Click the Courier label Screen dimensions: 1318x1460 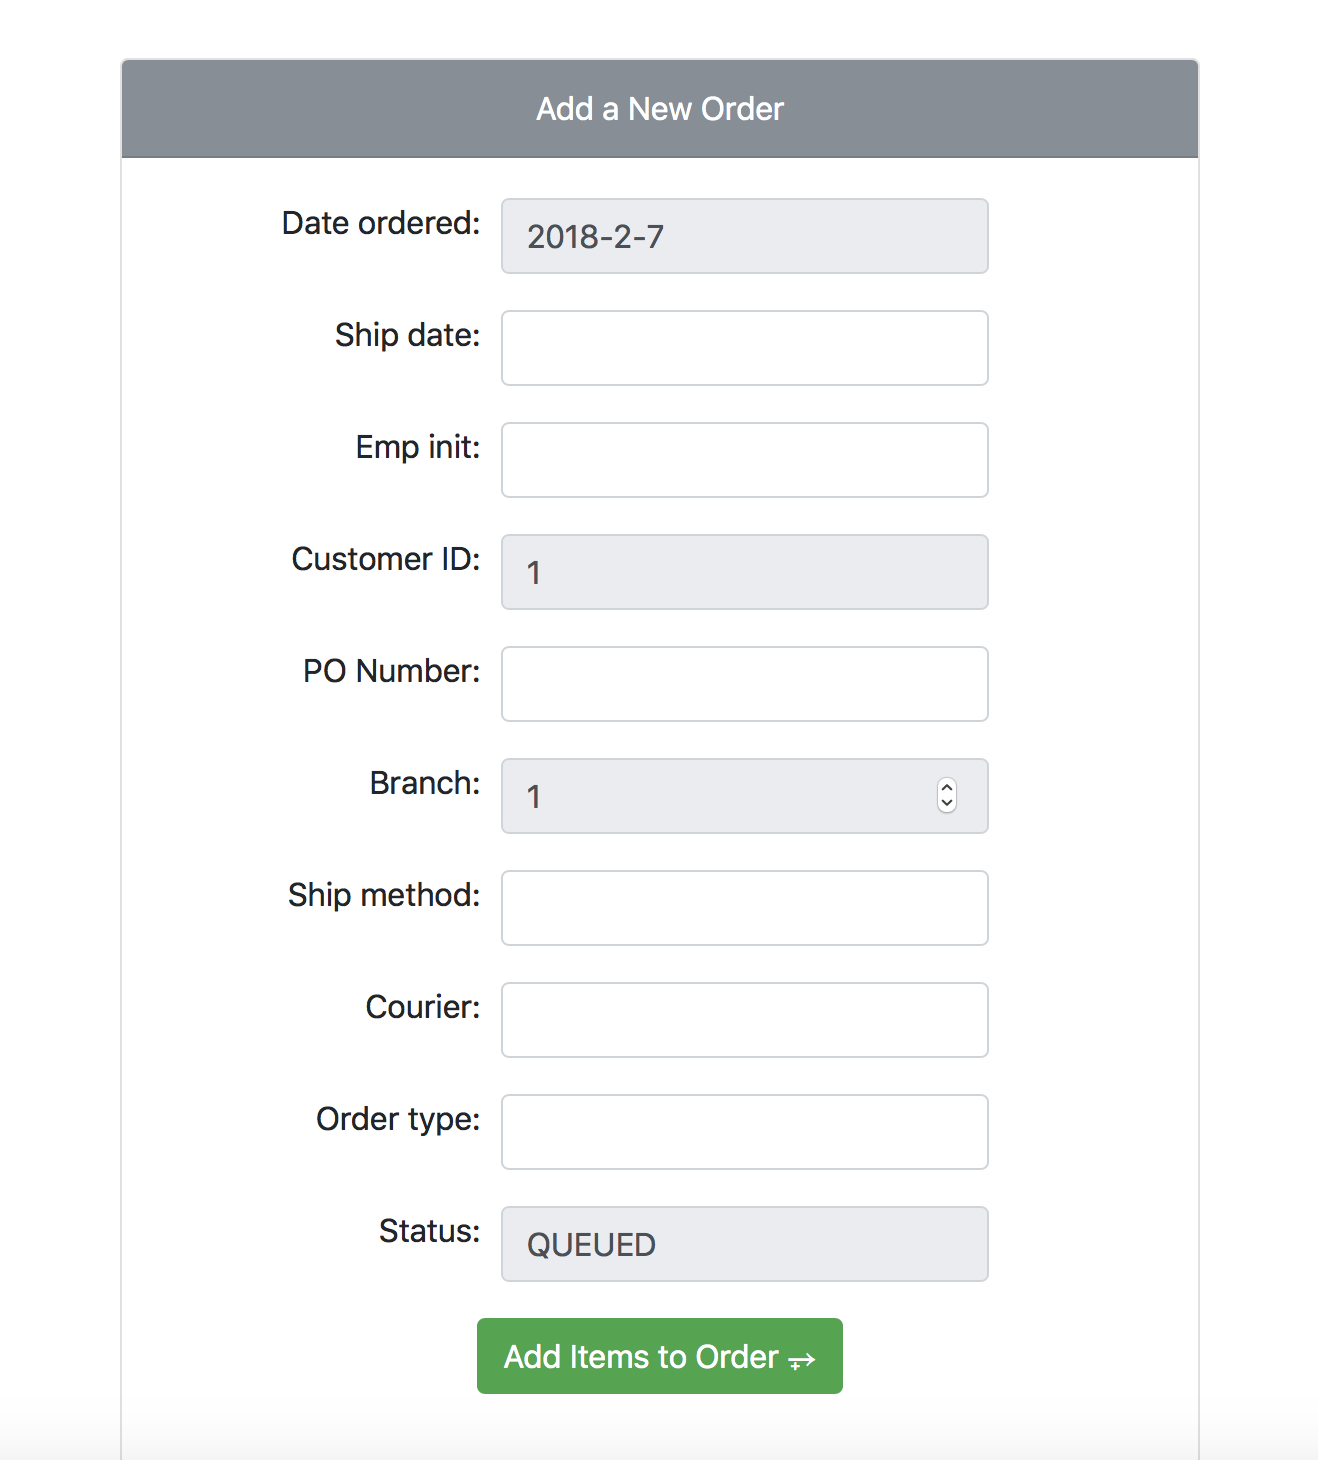(423, 1007)
